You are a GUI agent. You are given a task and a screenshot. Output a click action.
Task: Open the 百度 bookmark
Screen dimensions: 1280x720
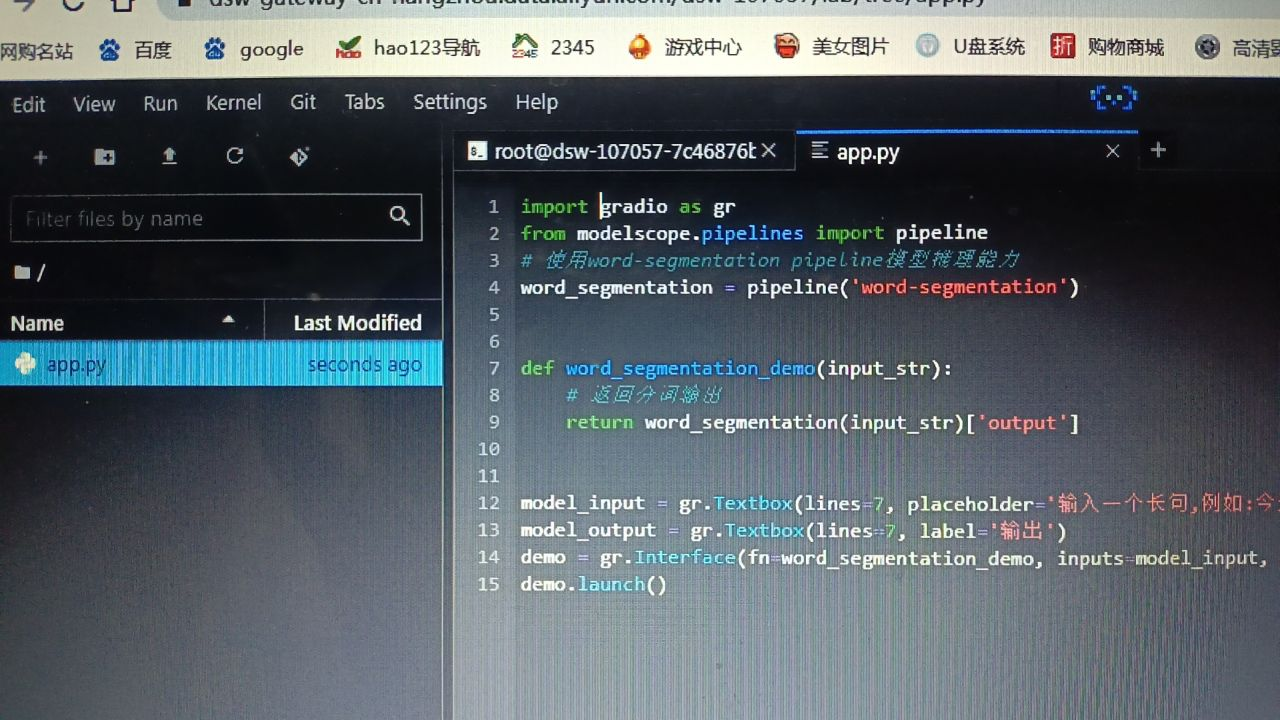tap(136, 49)
